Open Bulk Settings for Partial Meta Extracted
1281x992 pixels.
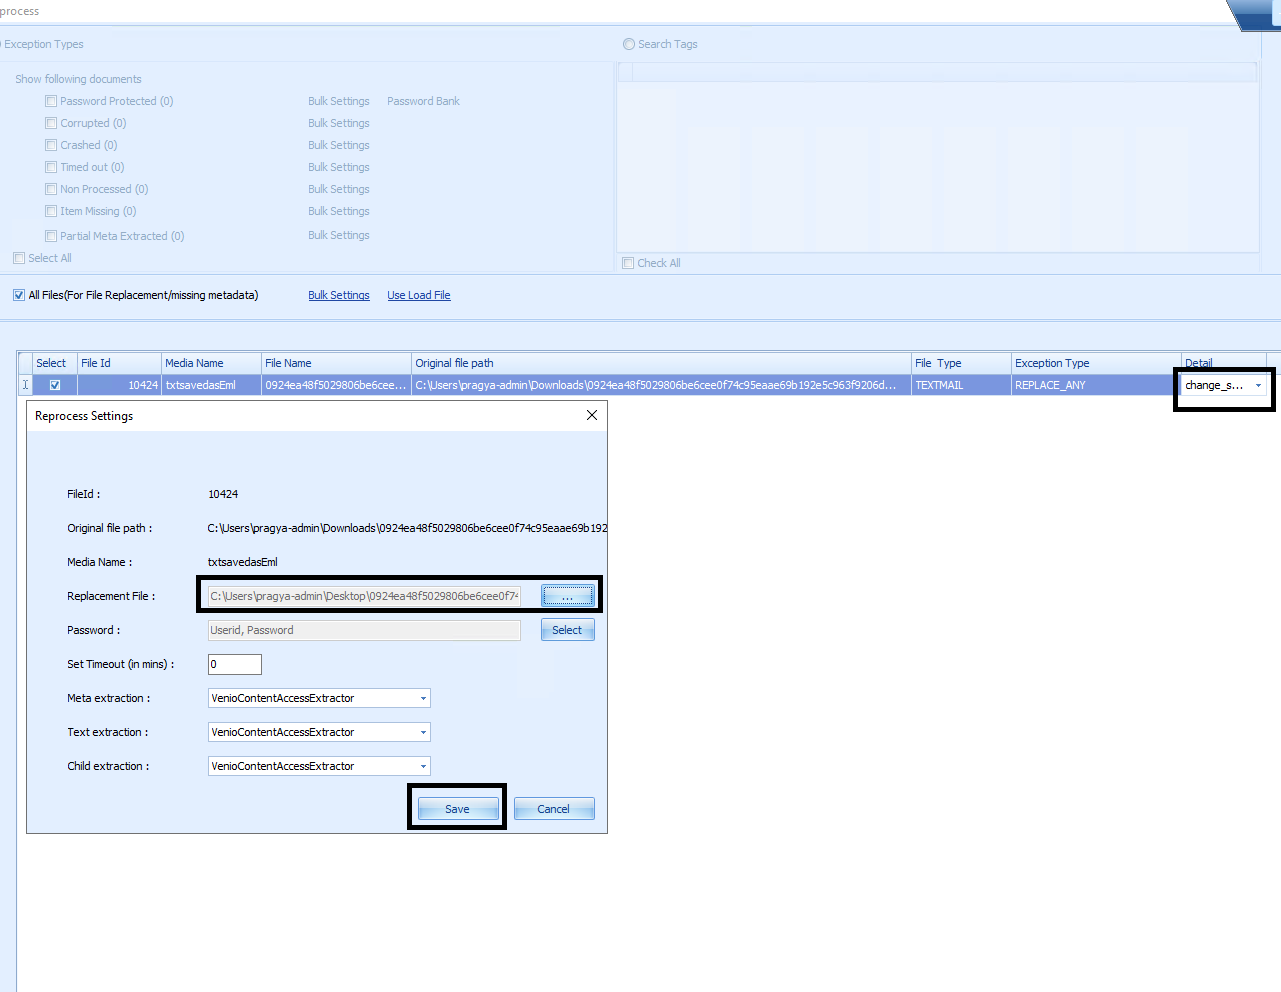(339, 235)
